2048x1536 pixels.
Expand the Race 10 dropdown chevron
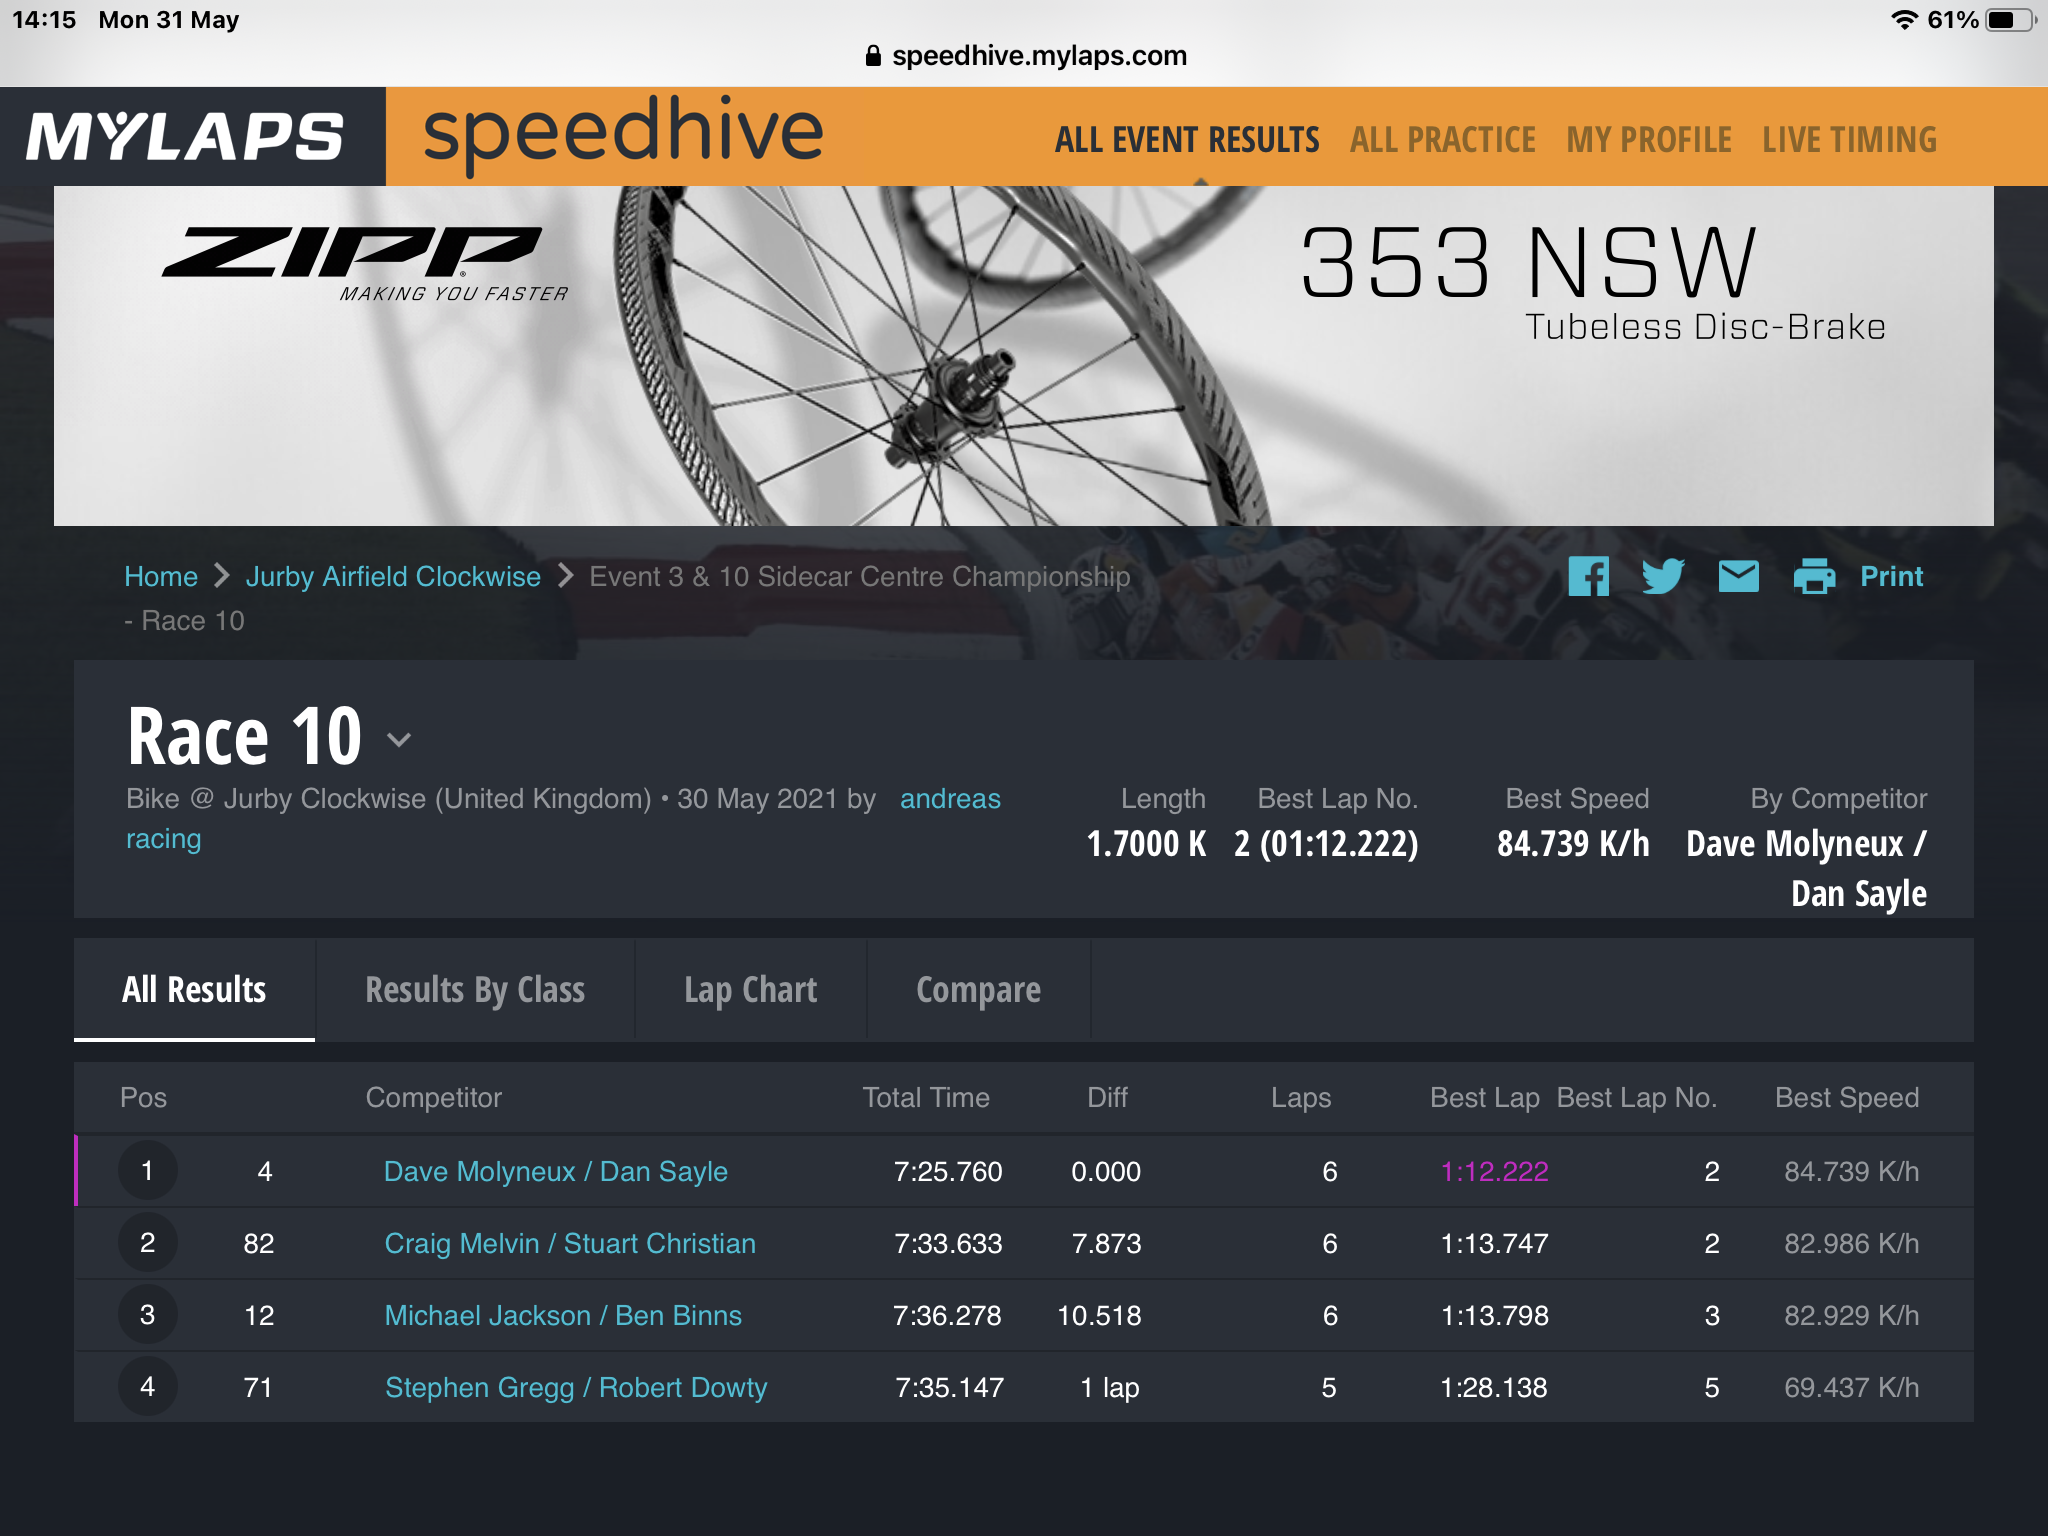coord(399,740)
